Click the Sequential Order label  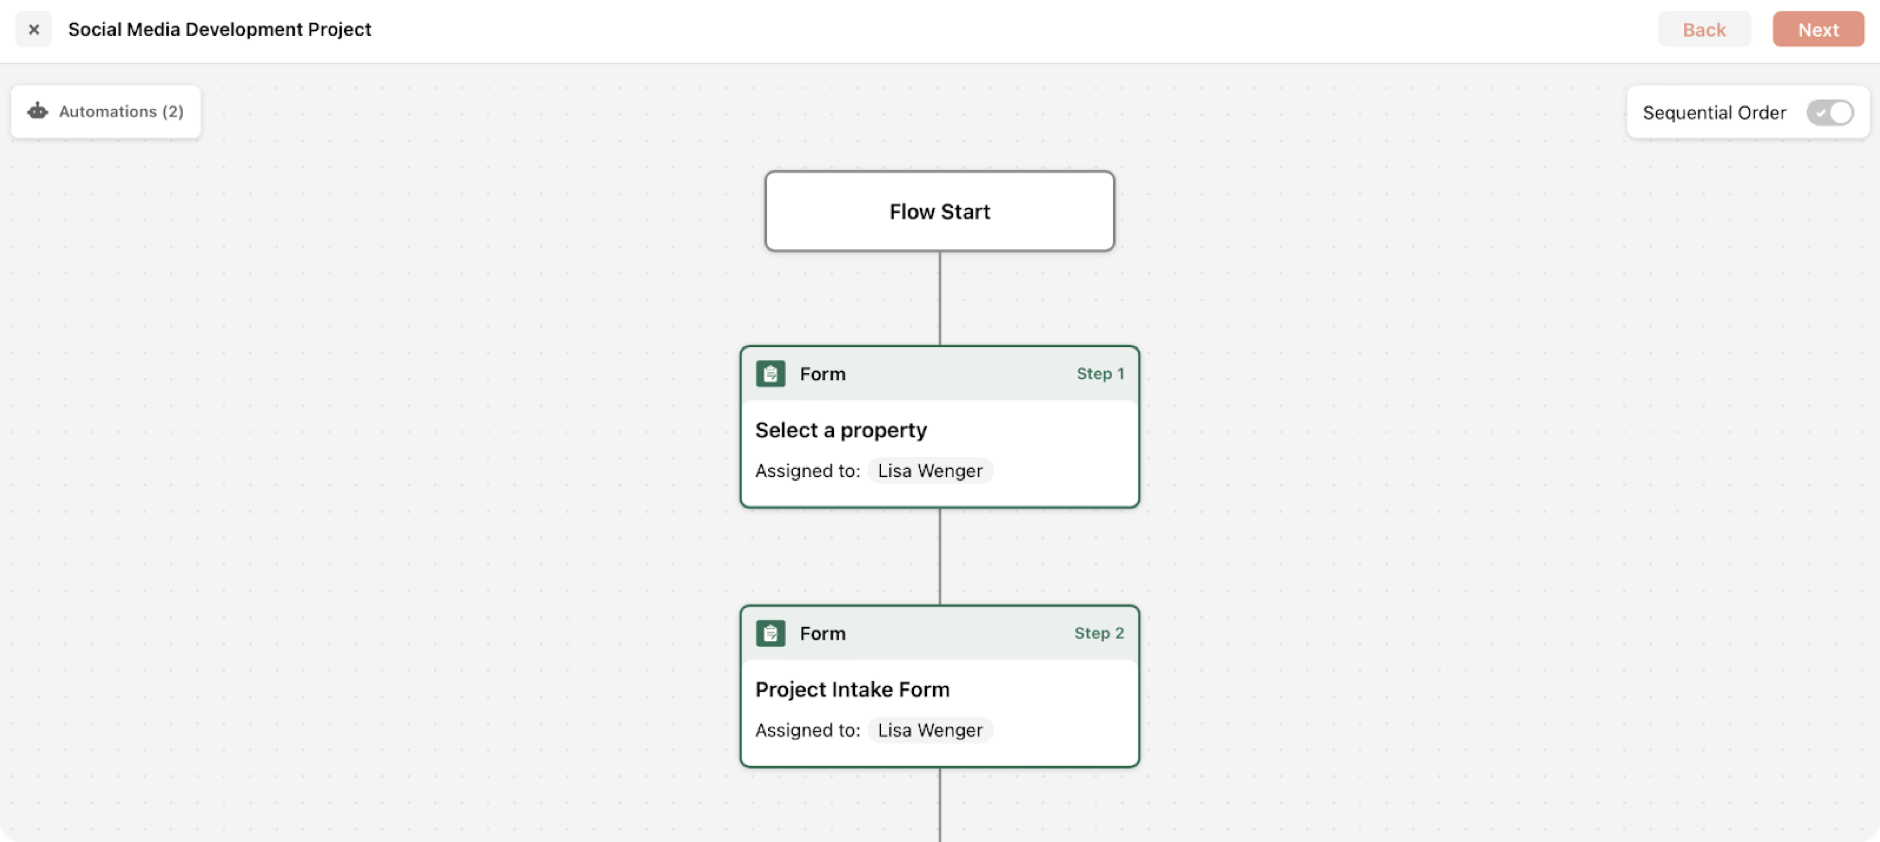(x=1714, y=113)
